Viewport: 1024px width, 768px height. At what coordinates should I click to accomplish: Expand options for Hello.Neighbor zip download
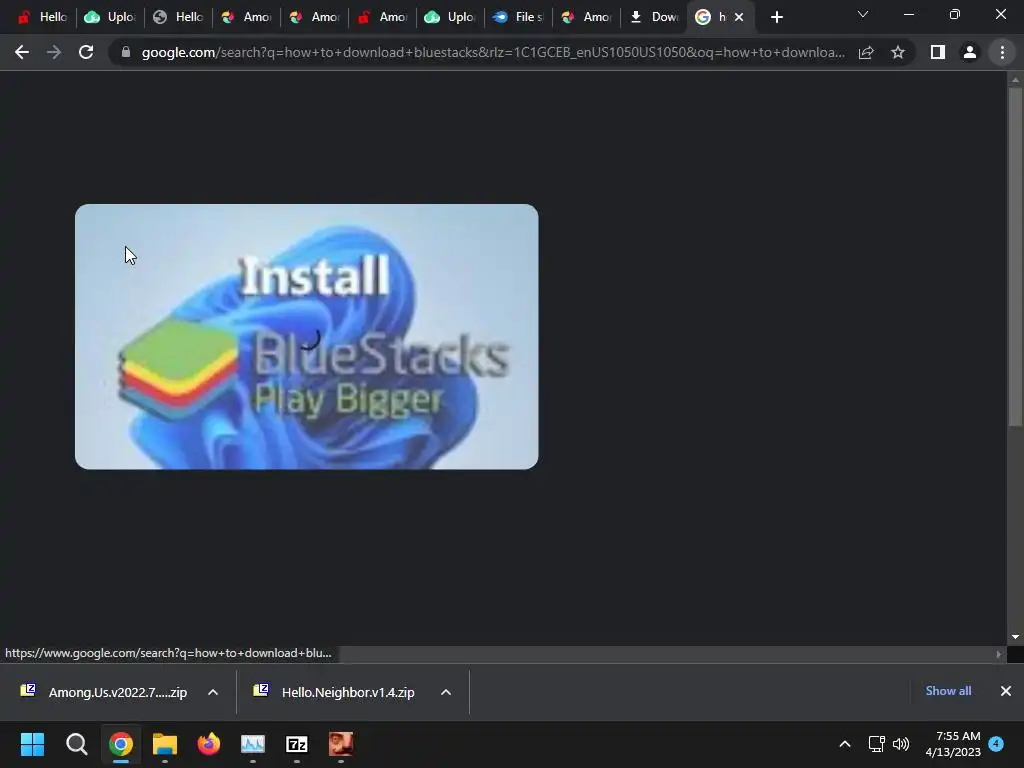[x=446, y=692]
